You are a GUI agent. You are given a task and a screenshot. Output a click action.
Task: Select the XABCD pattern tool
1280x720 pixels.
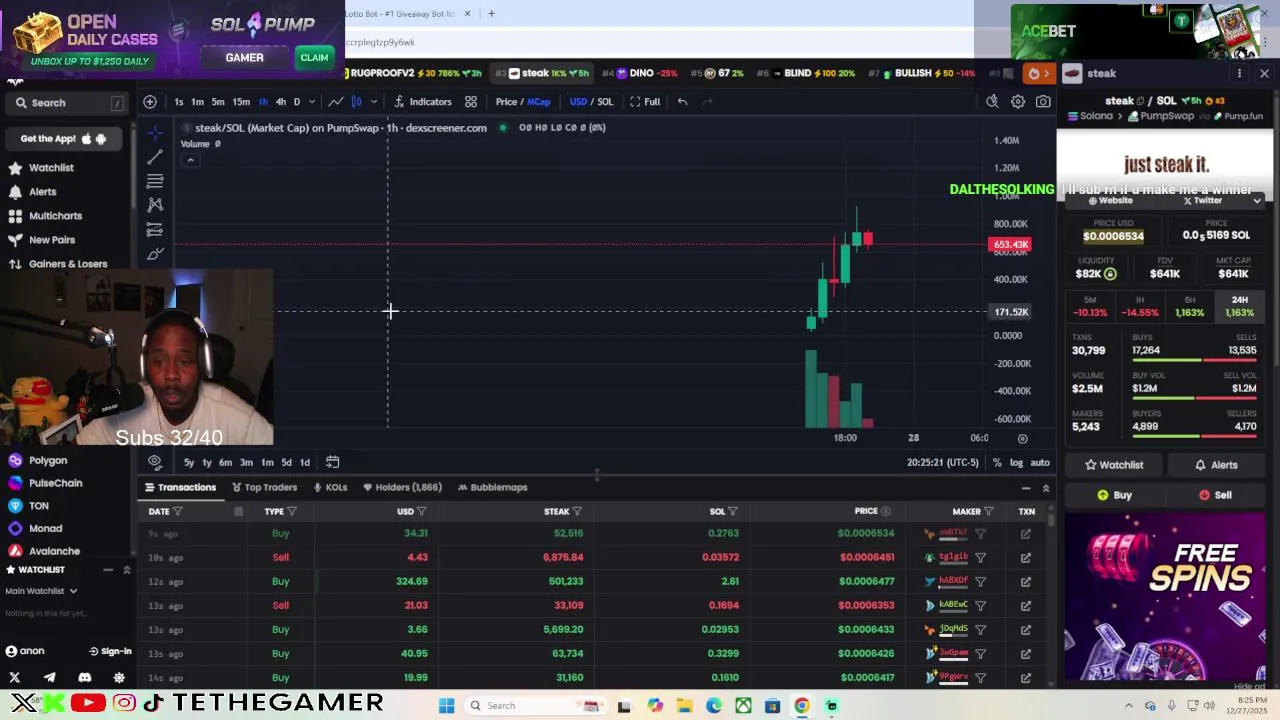(155, 205)
